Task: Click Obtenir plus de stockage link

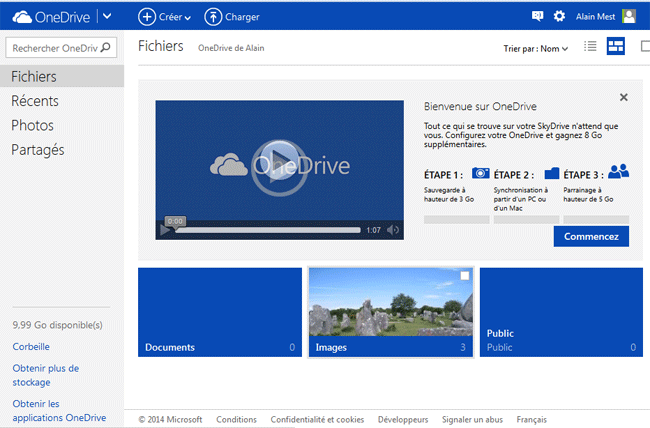Action: point(46,375)
